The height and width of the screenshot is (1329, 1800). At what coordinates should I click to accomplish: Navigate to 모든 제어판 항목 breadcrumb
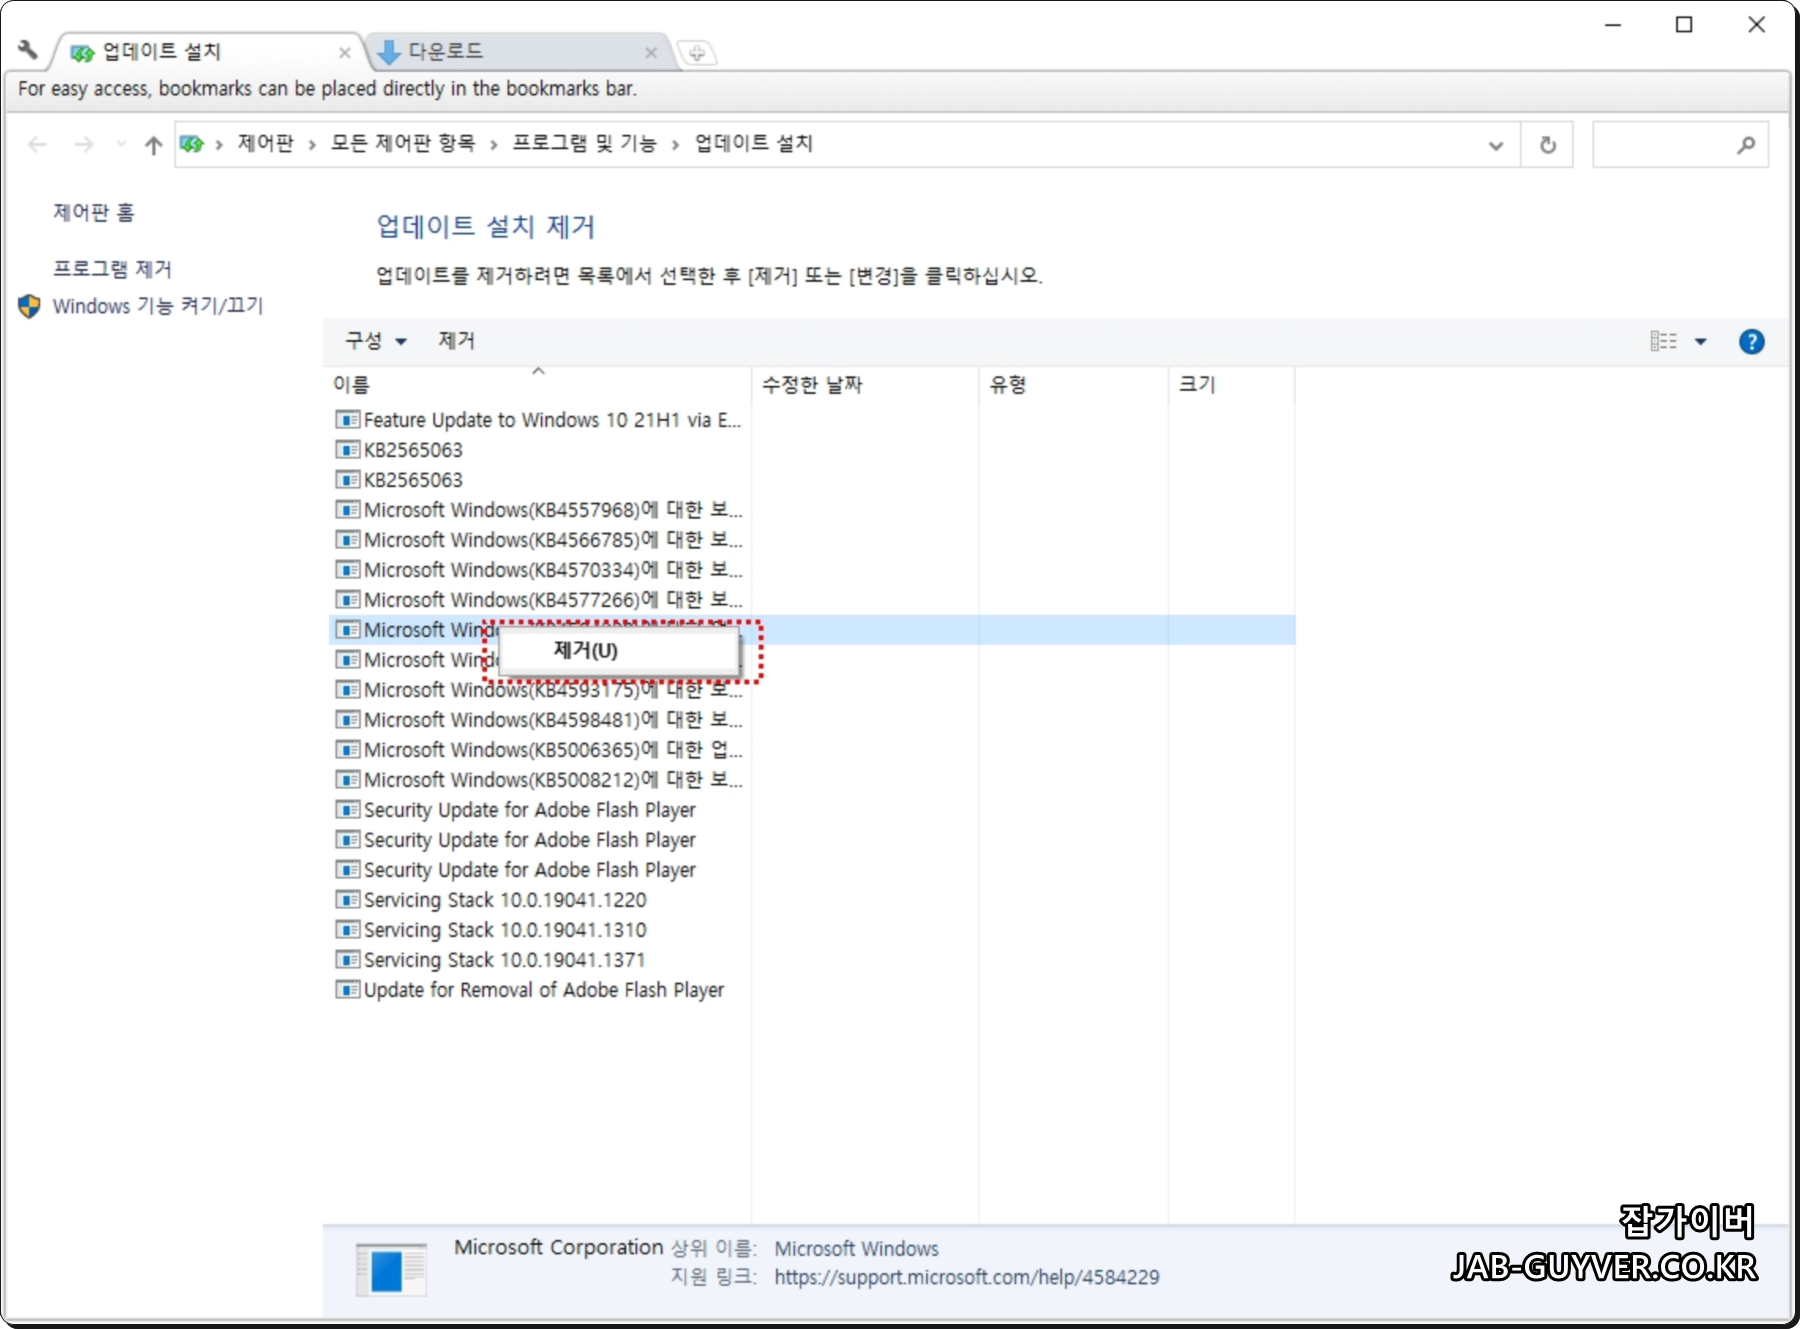pyautogui.click(x=403, y=144)
